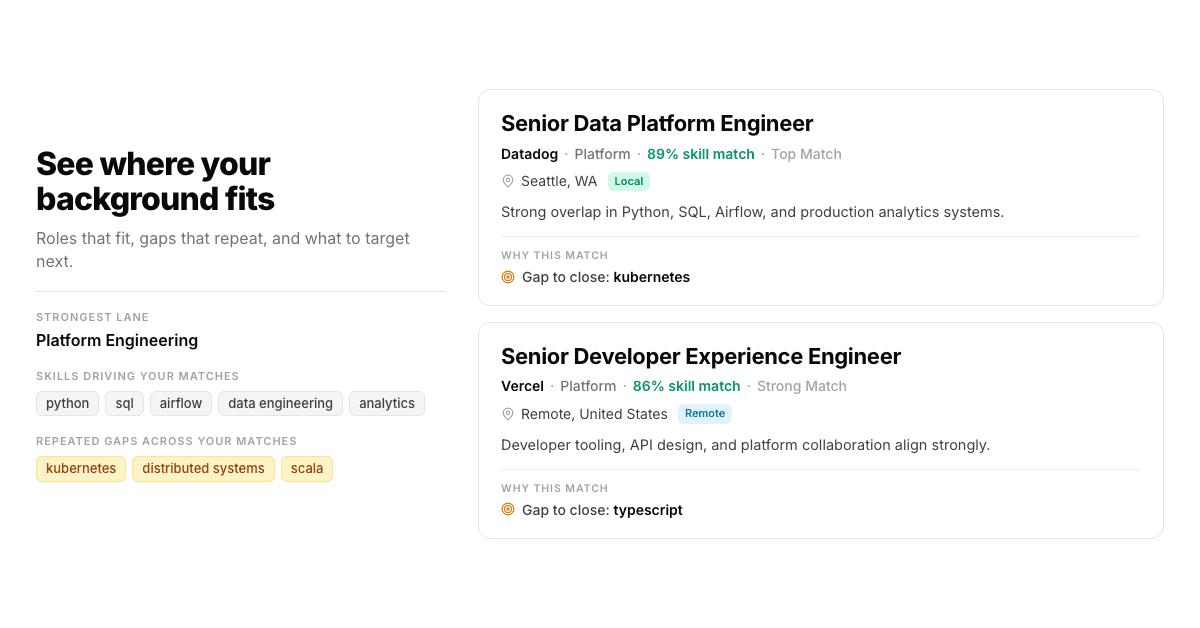Click the Remote, United States location text

594,414
